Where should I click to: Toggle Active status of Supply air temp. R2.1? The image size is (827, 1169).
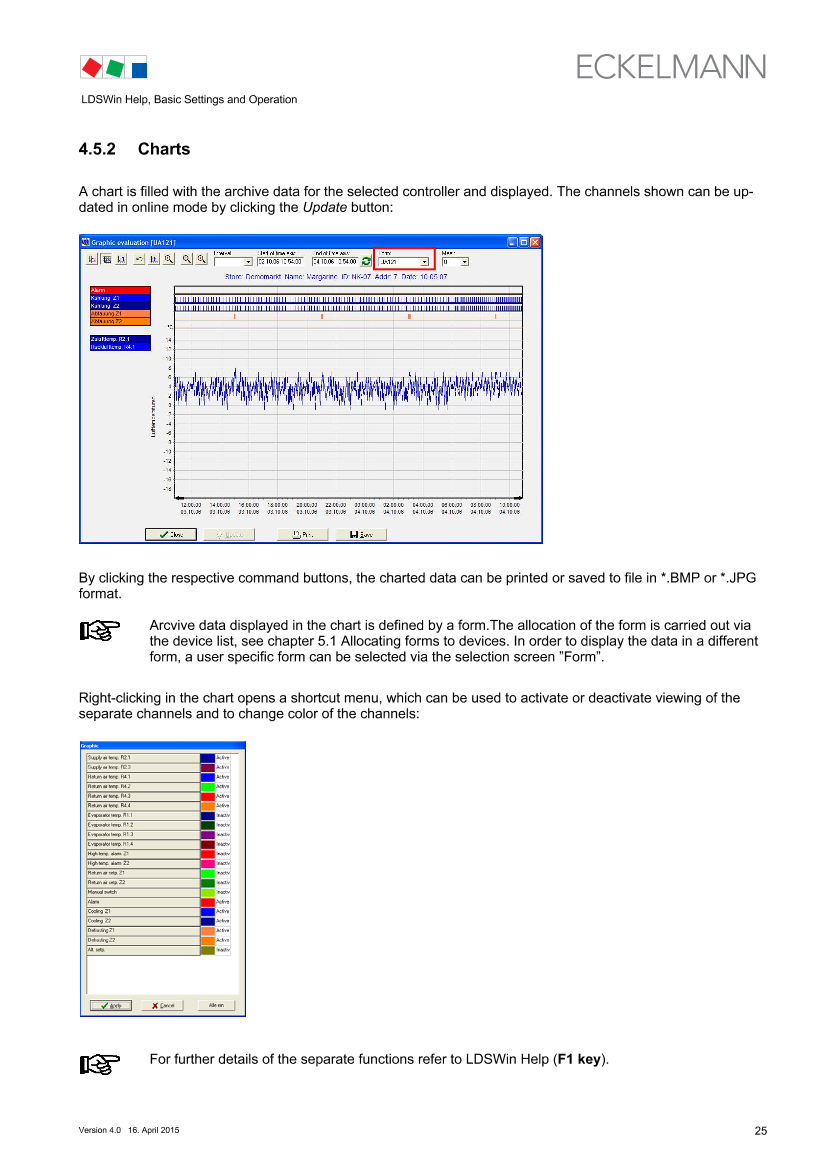[x=223, y=758]
